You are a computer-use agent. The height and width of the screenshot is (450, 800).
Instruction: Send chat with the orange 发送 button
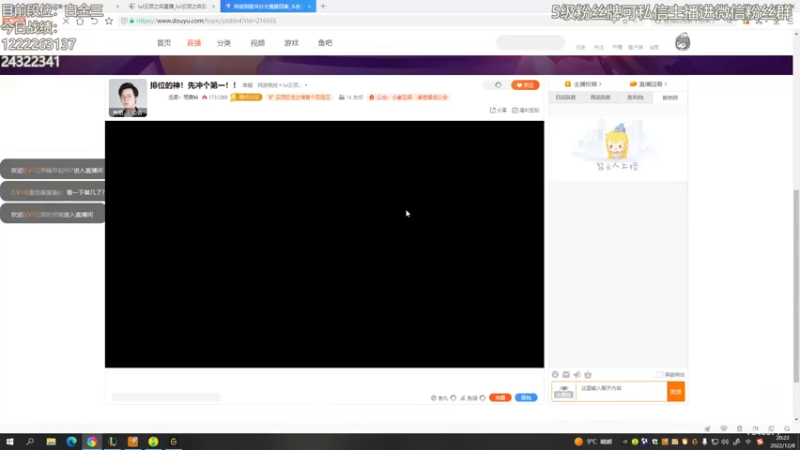(676, 391)
